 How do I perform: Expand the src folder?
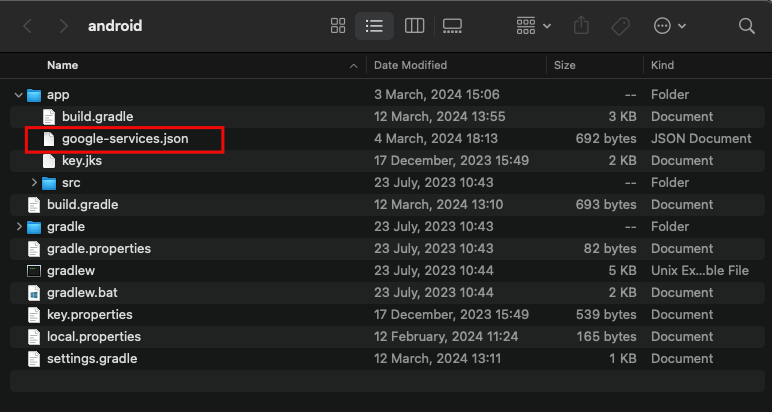[x=34, y=183]
